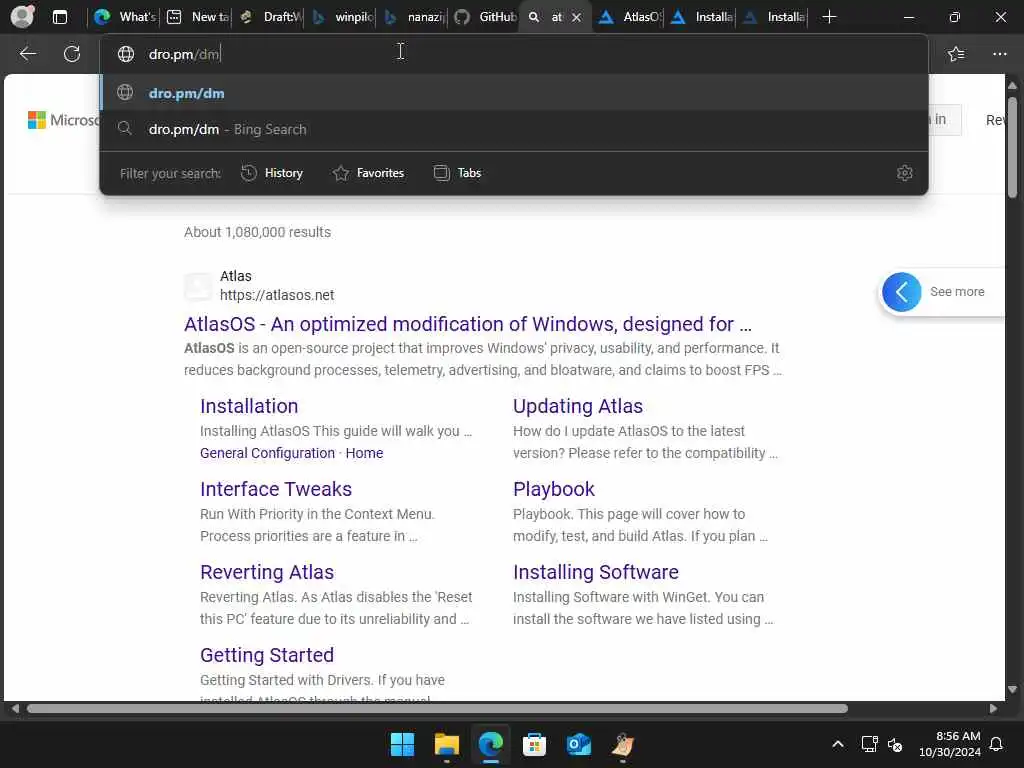Open Microsoft Store from taskbar
The width and height of the screenshot is (1024, 768).
(534, 744)
